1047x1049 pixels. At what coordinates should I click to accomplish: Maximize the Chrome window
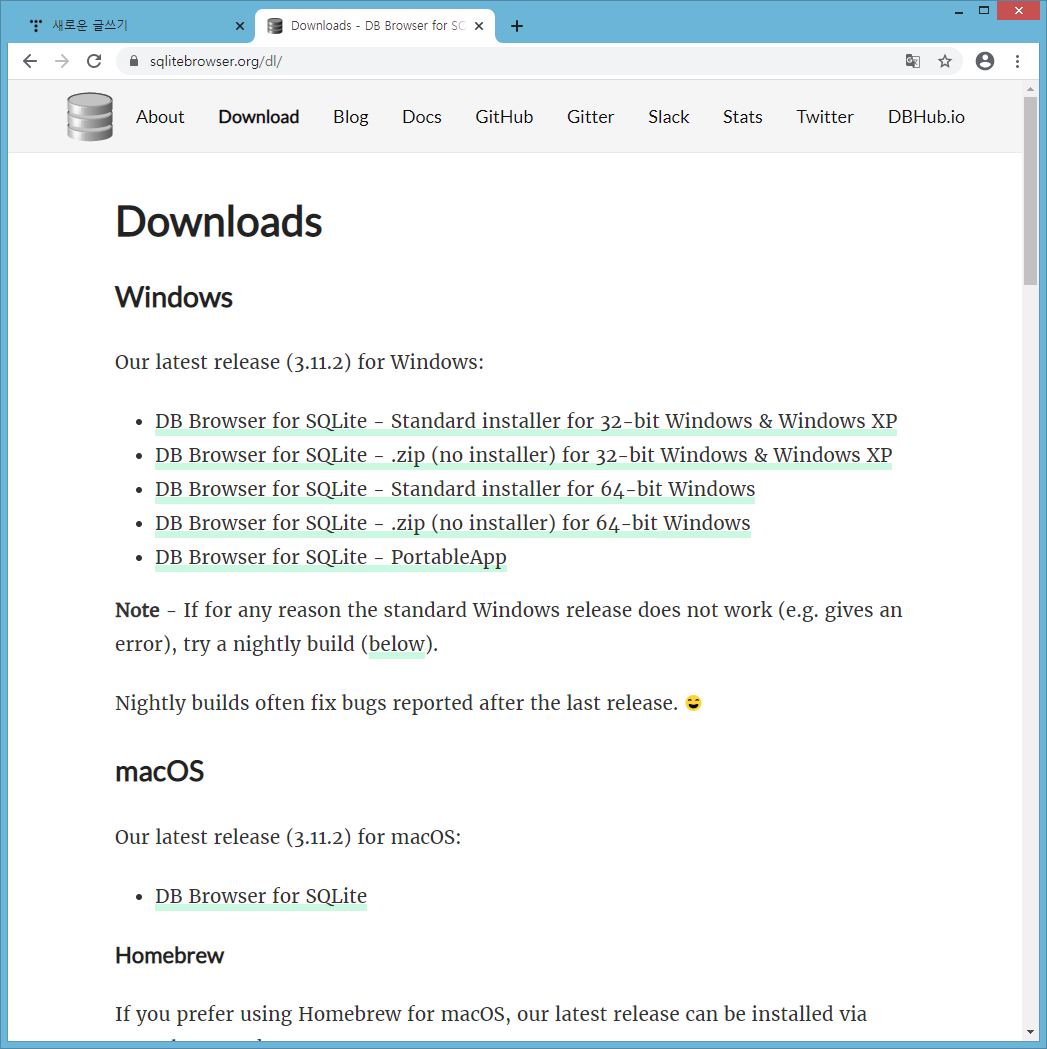tap(983, 11)
